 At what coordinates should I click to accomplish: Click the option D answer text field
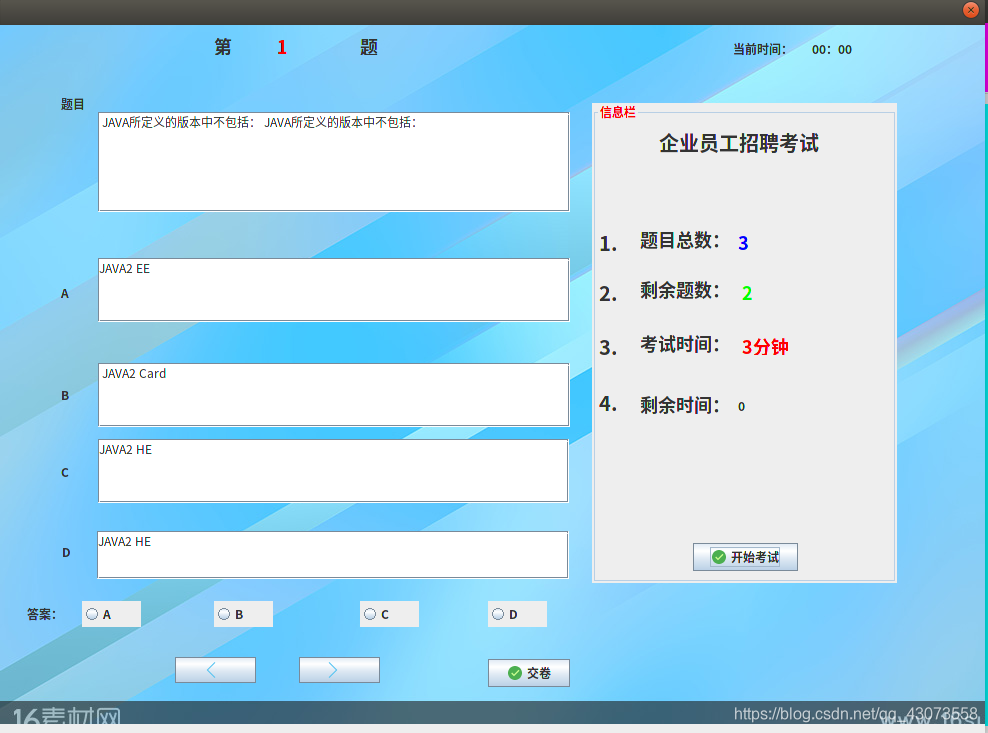pyautogui.click(x=333, y=554)
